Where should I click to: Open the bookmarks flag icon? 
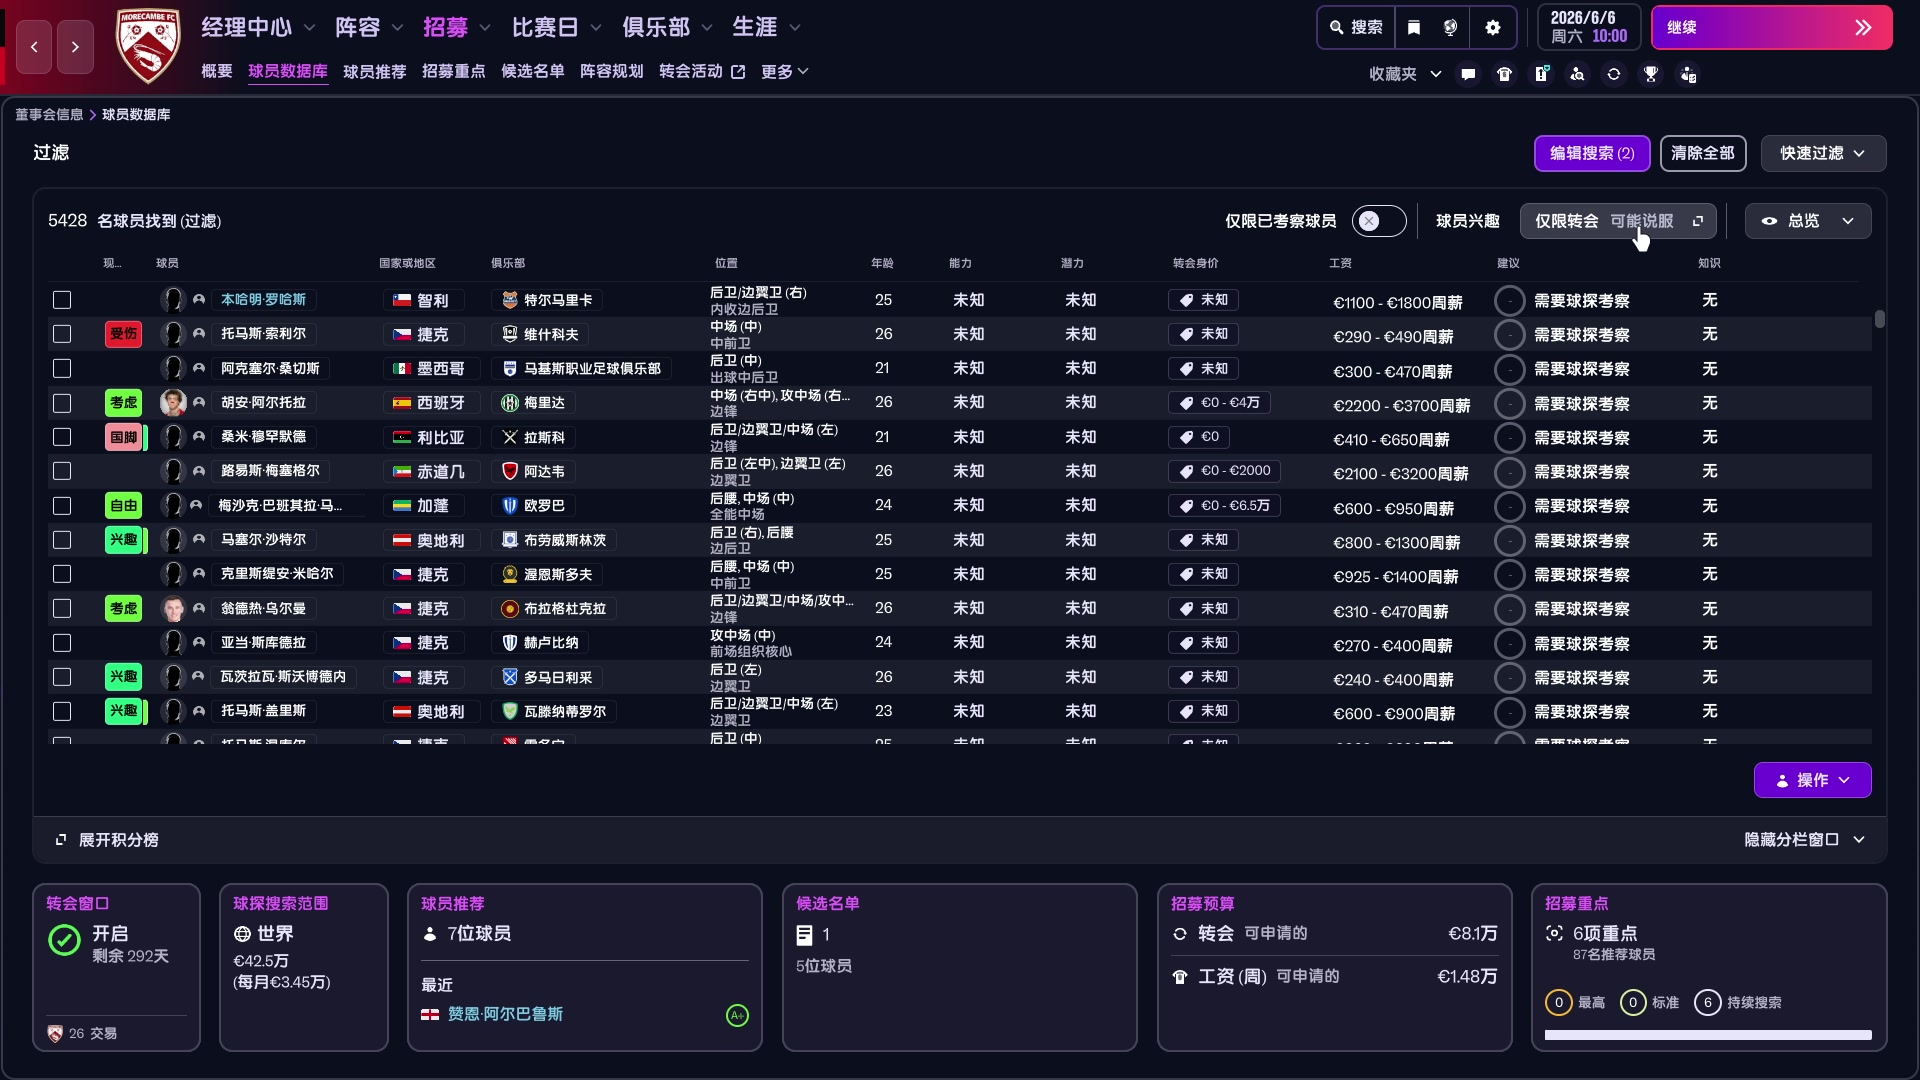[x=1413, y=27]
